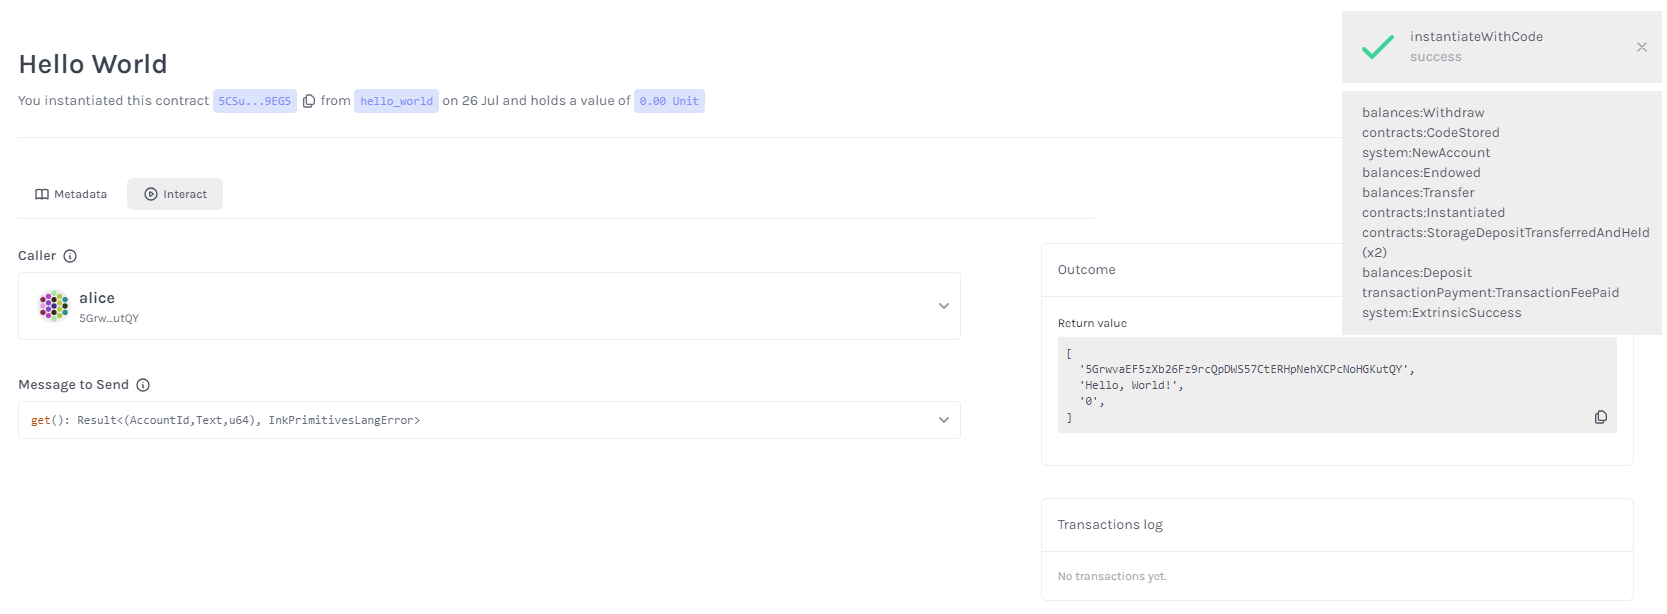The height and width of the screenshot is (614, 1667).
Task: Click the green success checkmark icon
Action: [x=1377, y=47]
